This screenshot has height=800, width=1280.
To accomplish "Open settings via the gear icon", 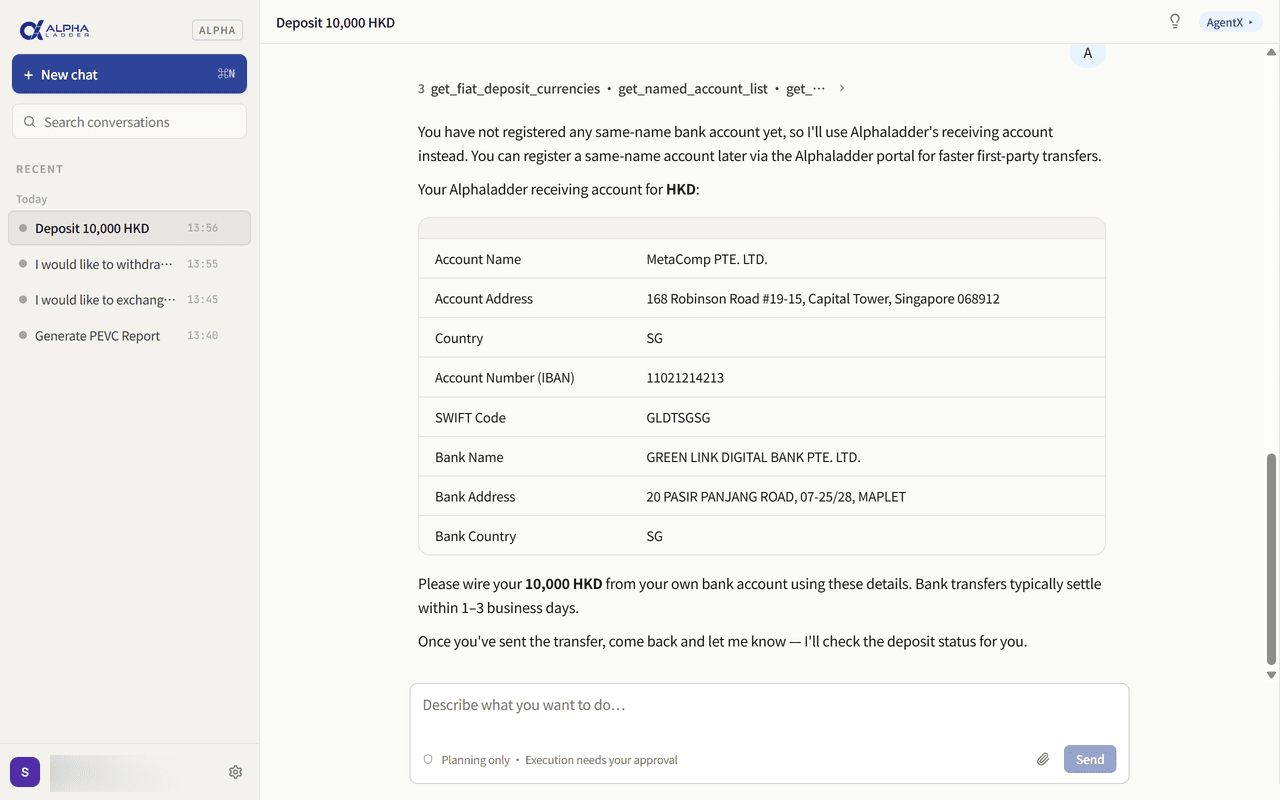I will pyautogui.click(x=235, y=772).
